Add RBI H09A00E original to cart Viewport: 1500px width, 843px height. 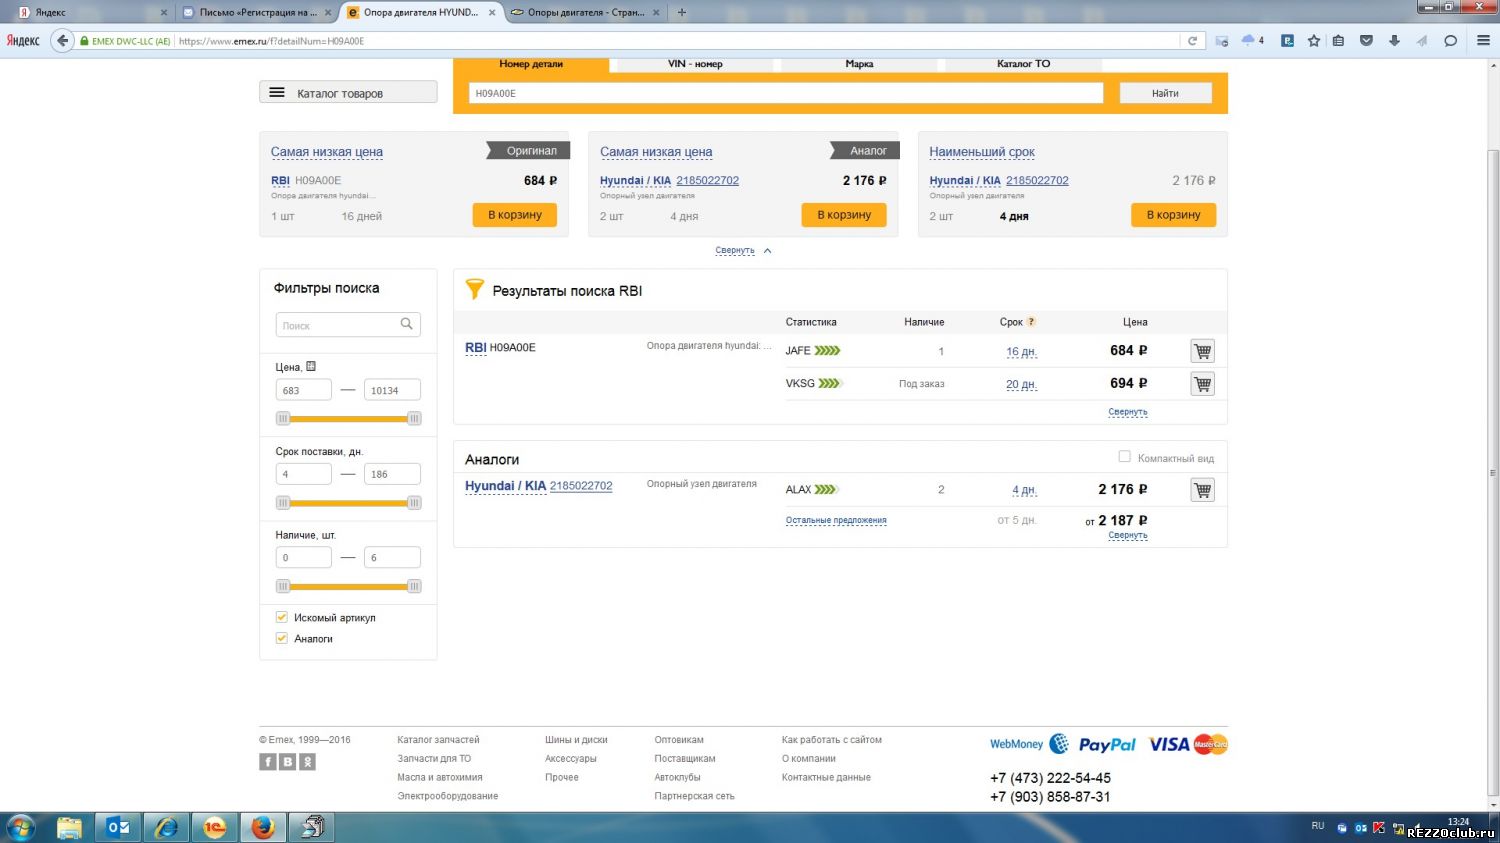(x=514, y=215)
